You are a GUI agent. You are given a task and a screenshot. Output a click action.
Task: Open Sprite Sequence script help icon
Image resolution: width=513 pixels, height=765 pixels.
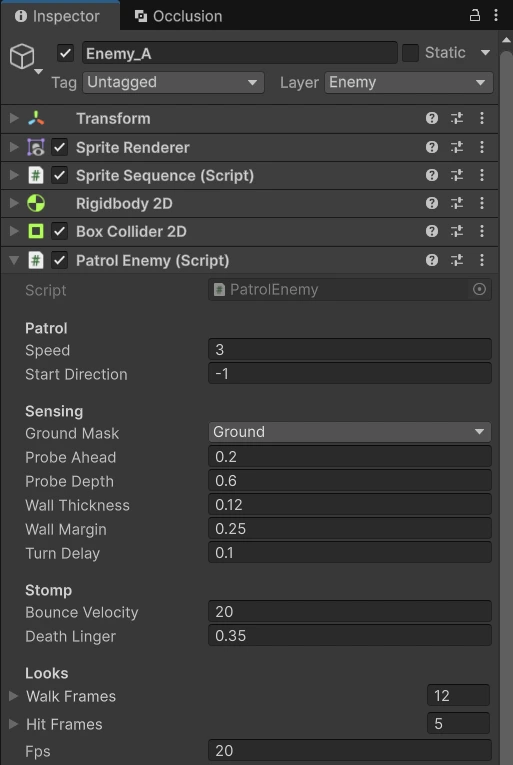[431, 175]
